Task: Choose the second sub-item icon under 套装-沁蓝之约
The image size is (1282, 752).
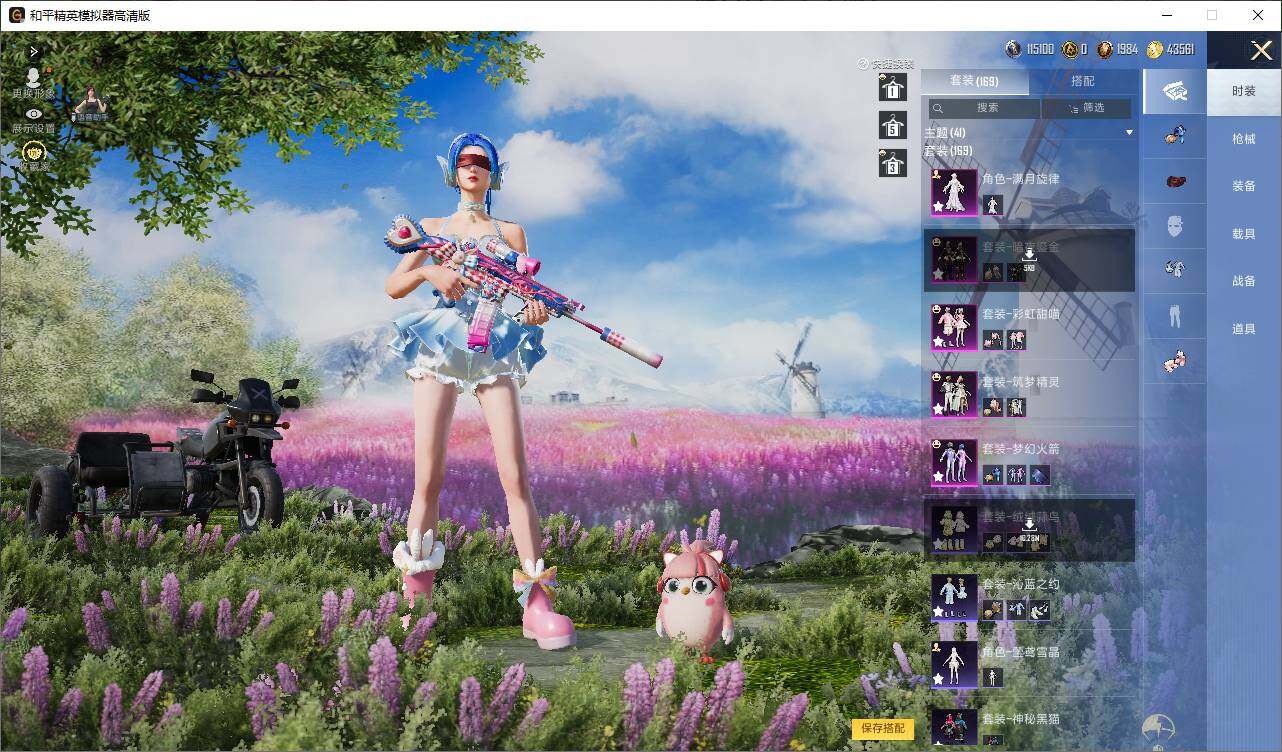Action: (x=1016, y=610)
